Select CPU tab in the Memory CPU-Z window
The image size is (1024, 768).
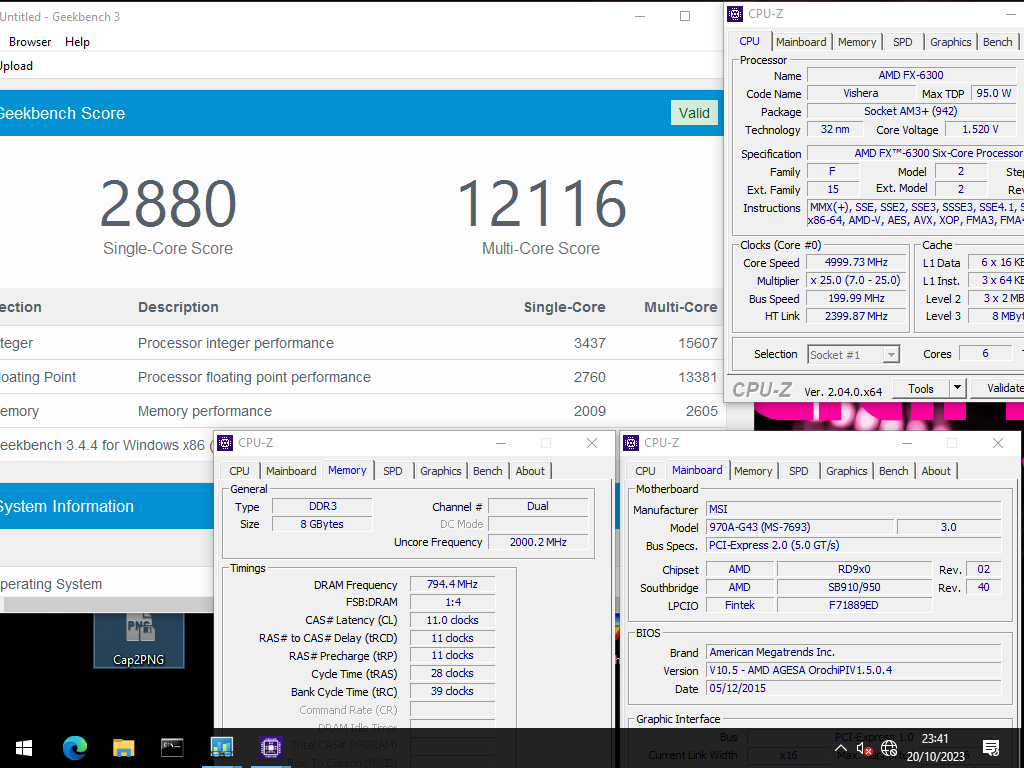click(x=239, y=471)
